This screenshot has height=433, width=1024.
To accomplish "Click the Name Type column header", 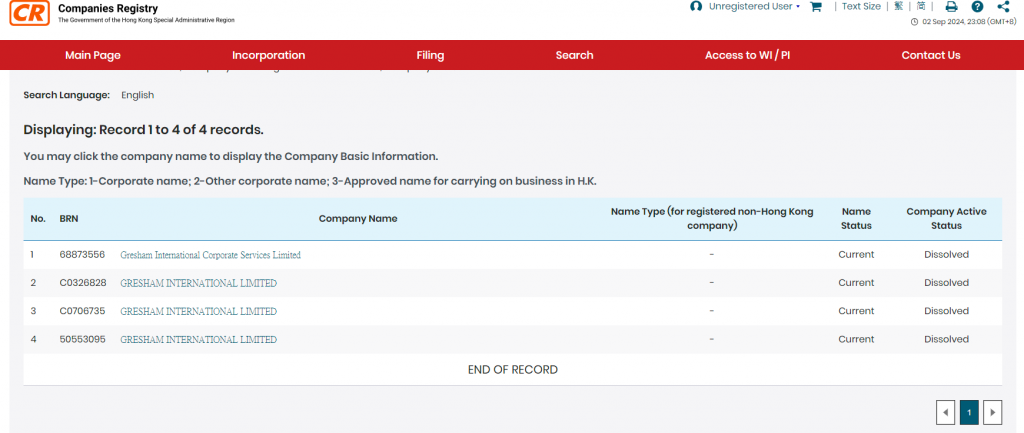I will point(712,219).
